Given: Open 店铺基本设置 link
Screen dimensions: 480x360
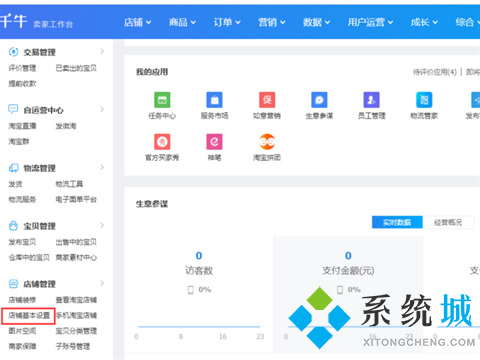Looking at the screenshot, I should coord(29,316).
